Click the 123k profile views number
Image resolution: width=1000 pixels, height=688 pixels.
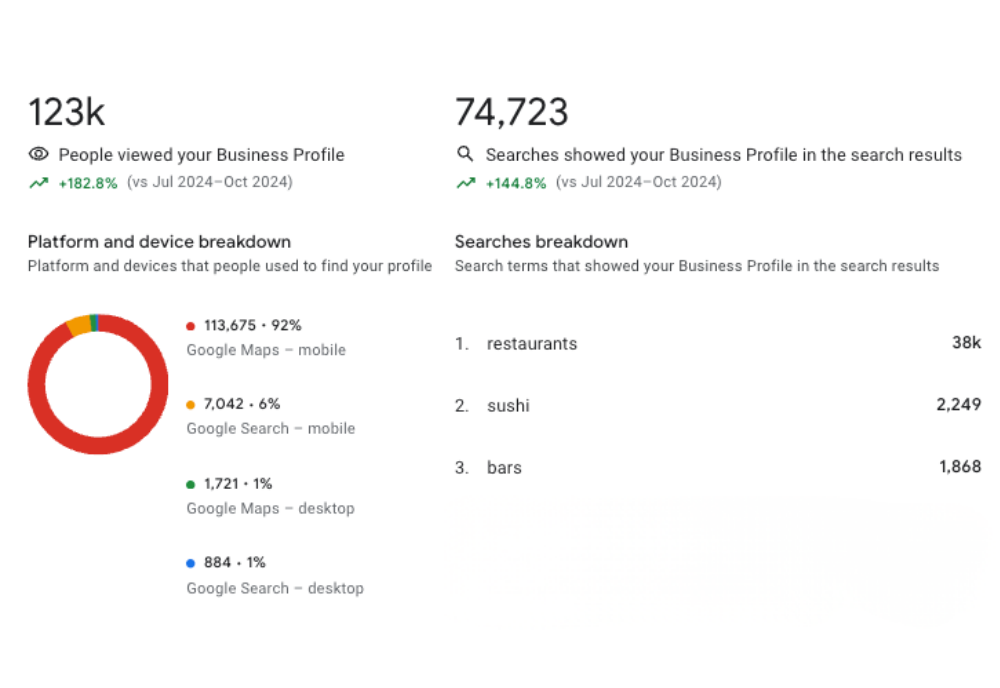66,112
